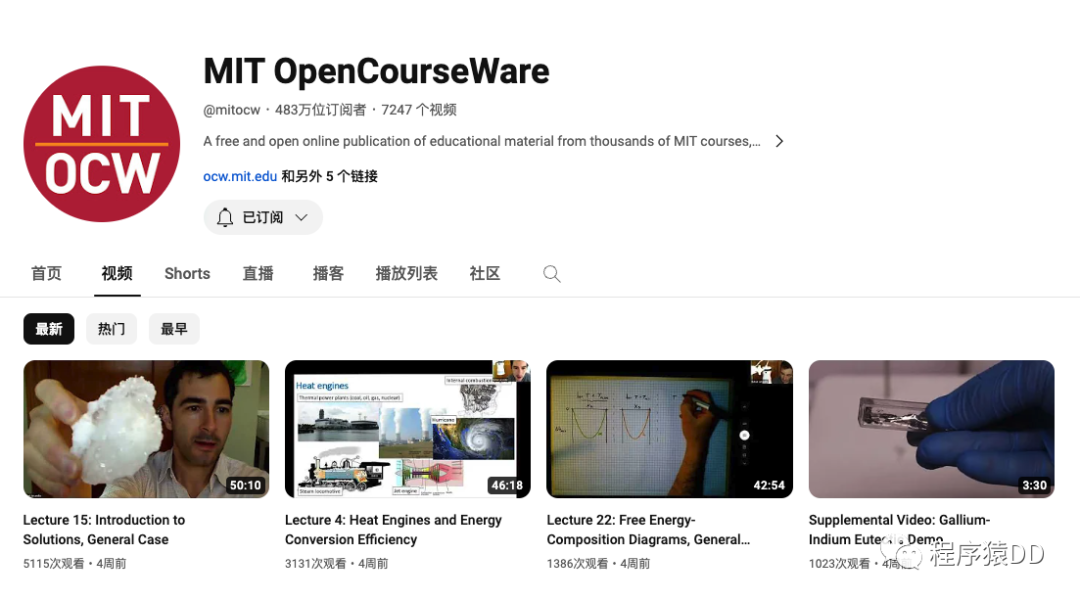The height and width of the screenshot is (601, 1080).
Task: Click the '3131次观看' view count text
Action: pyautogui.click(x=315, y=563)
